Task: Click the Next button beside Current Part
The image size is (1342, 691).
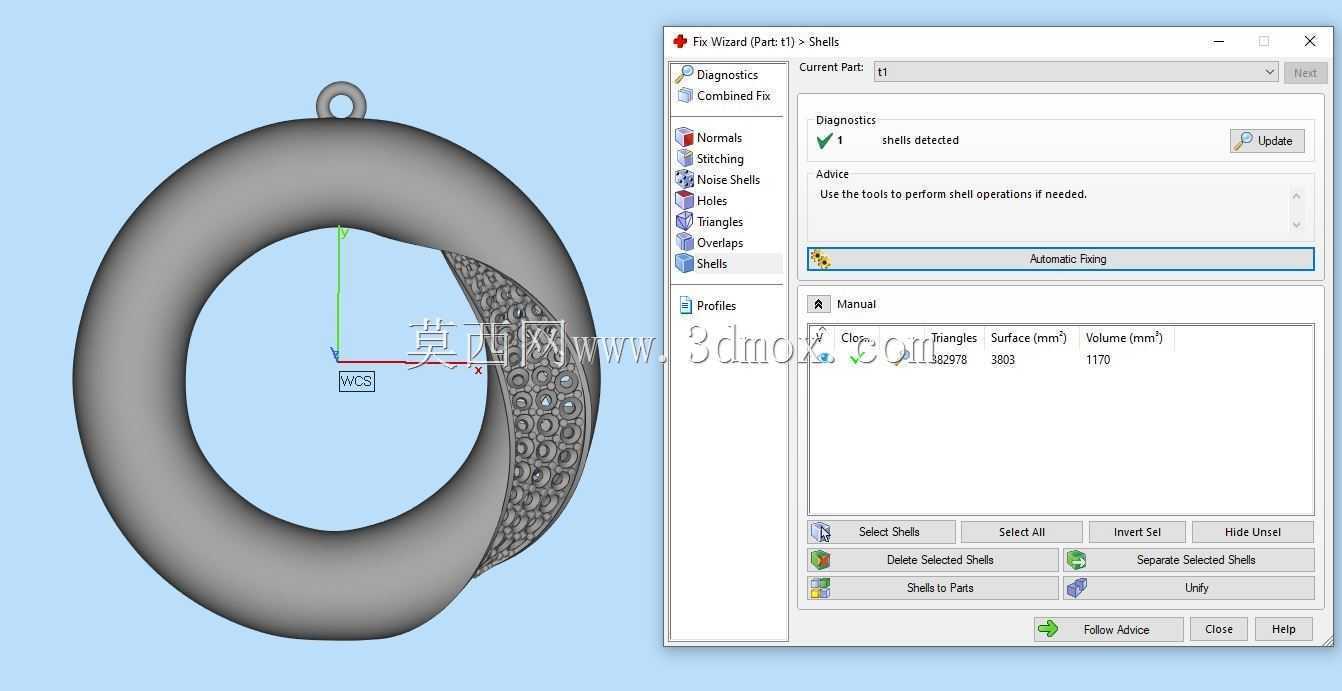Action: click(x=1305, y=72)
